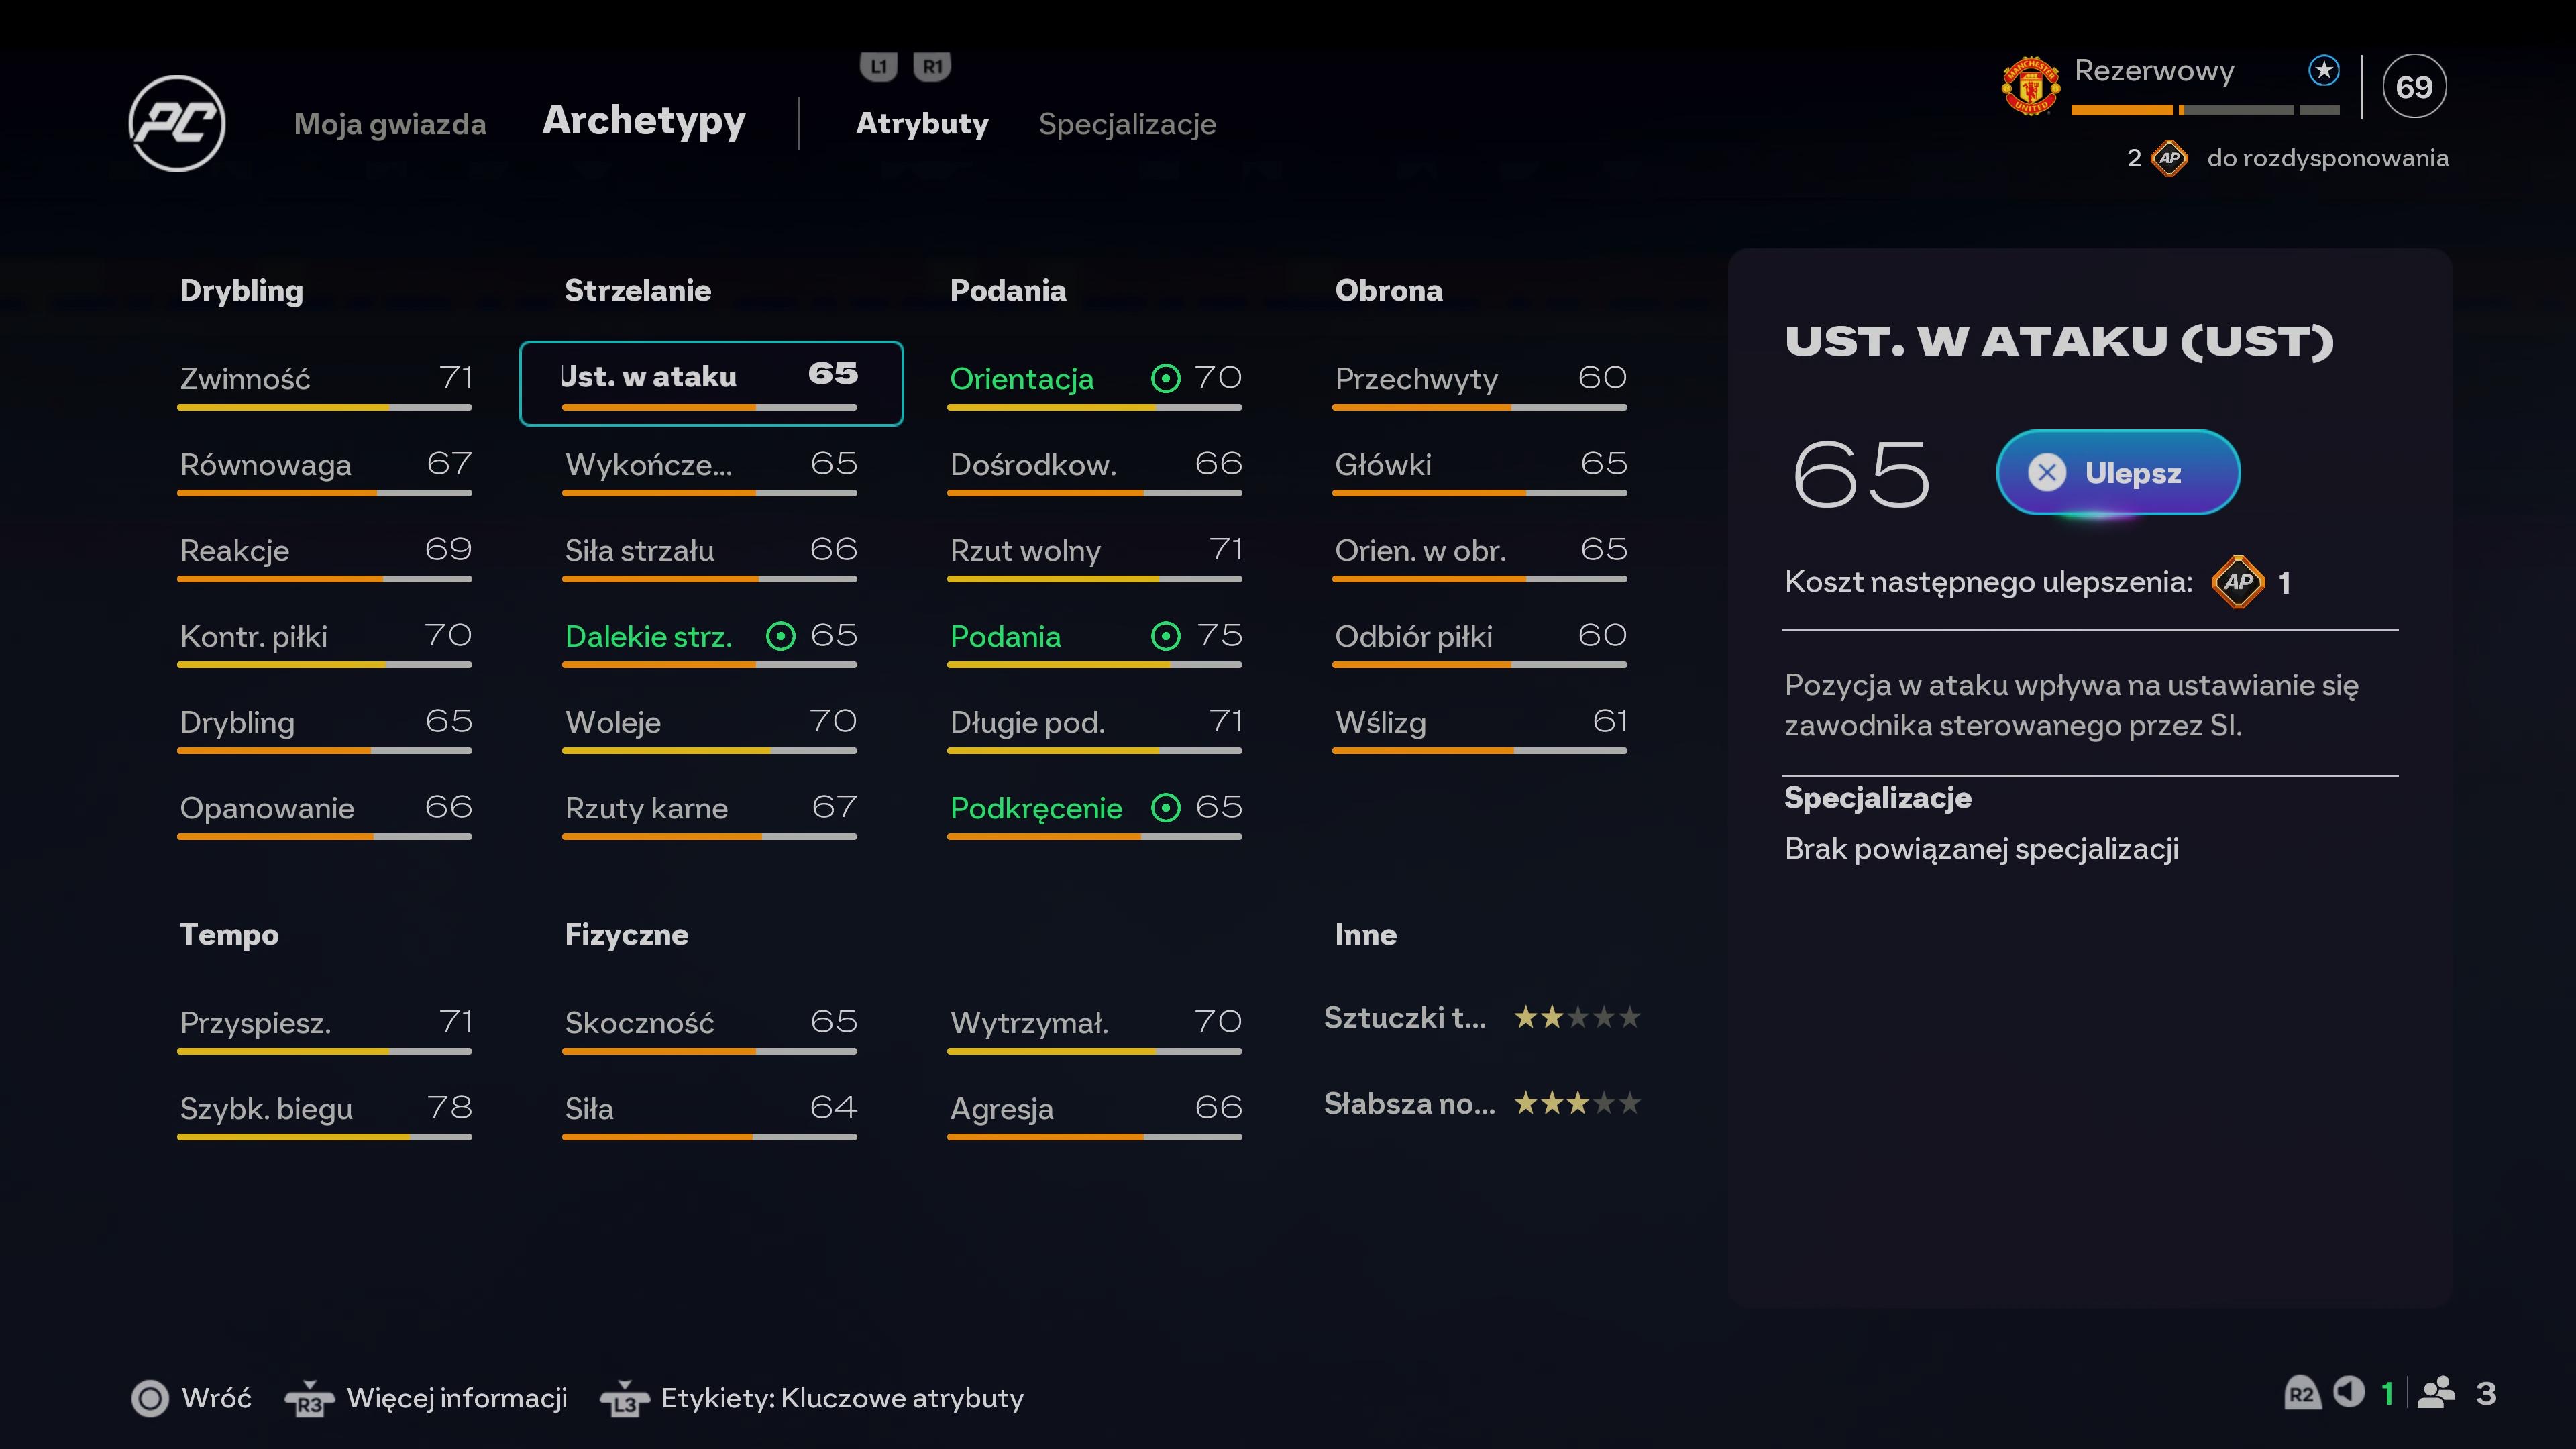Click the key attribute marker on Podkręcenie
Image resolution: width=2576 pixels, height=1449 pixels.
(1166, 808)
